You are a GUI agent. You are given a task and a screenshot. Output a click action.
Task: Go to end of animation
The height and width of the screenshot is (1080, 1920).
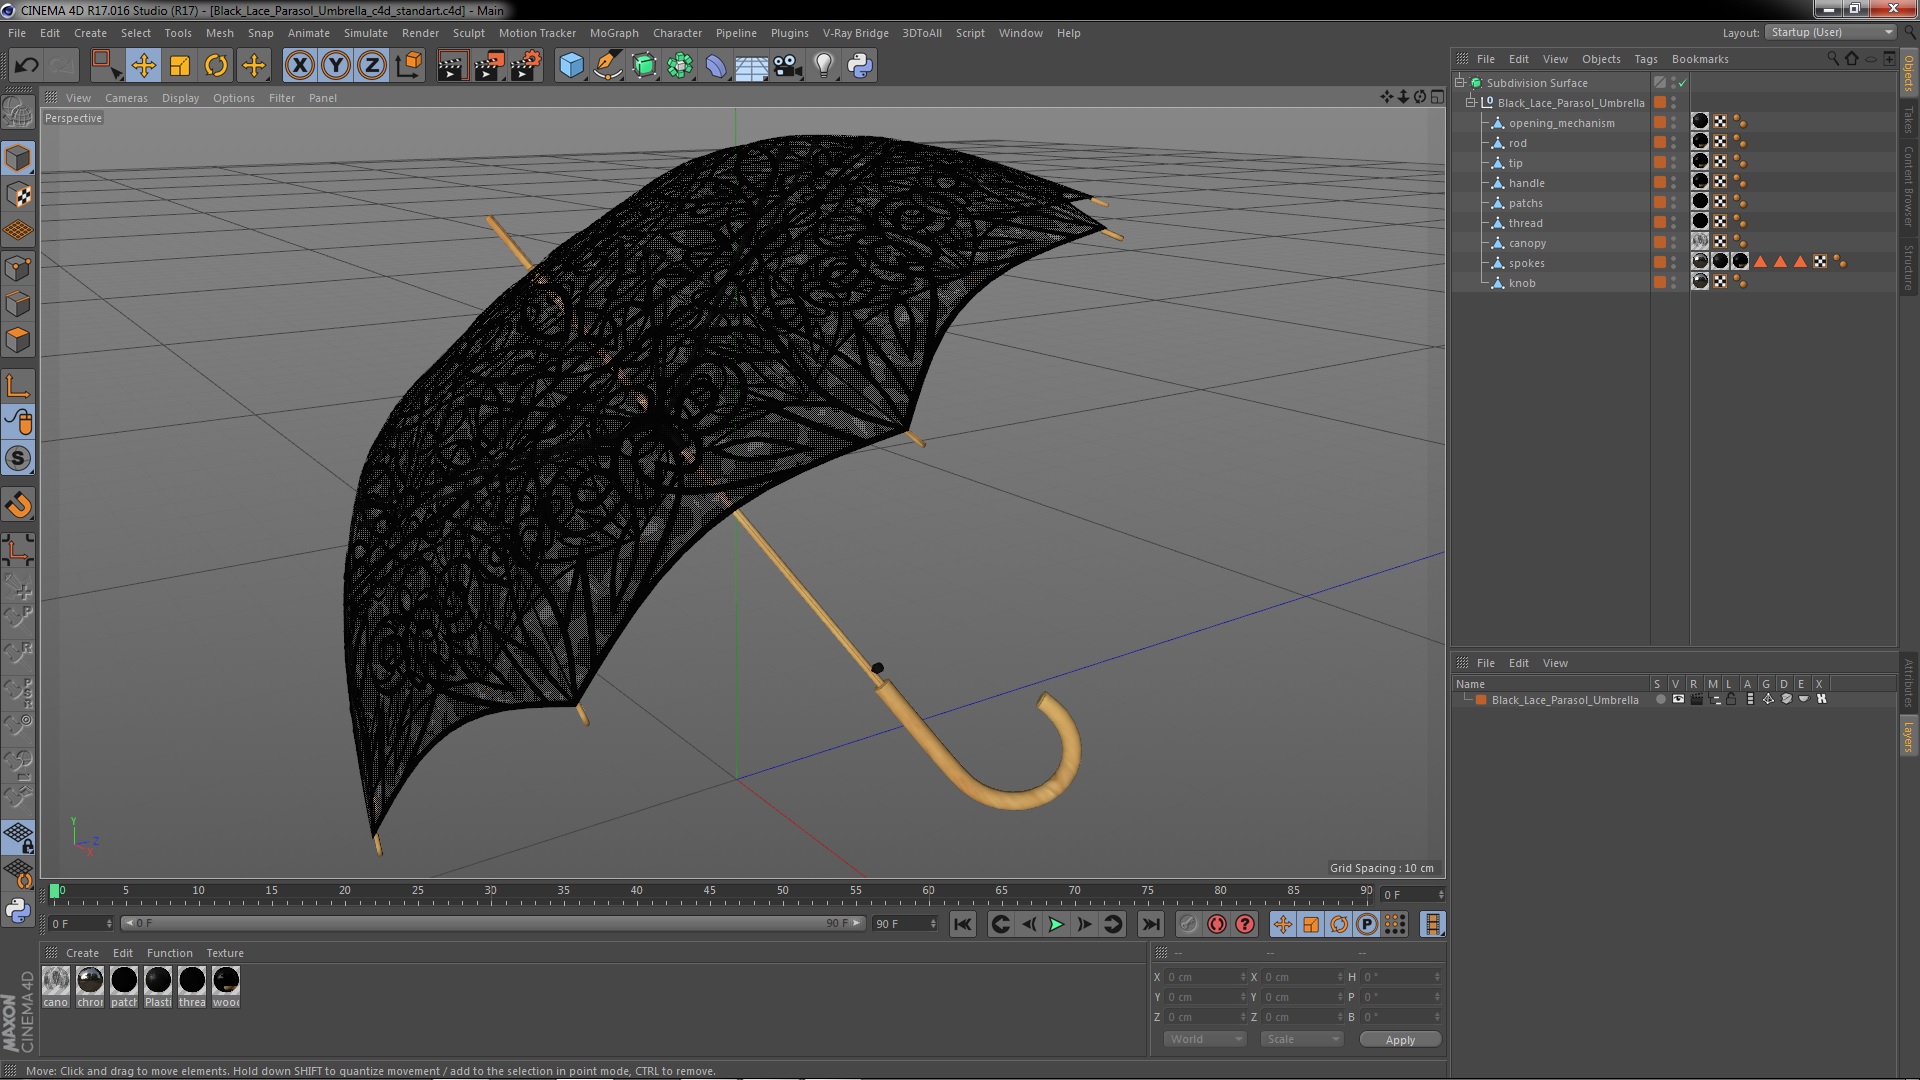pyautogui.click(x=1151, y=925)
